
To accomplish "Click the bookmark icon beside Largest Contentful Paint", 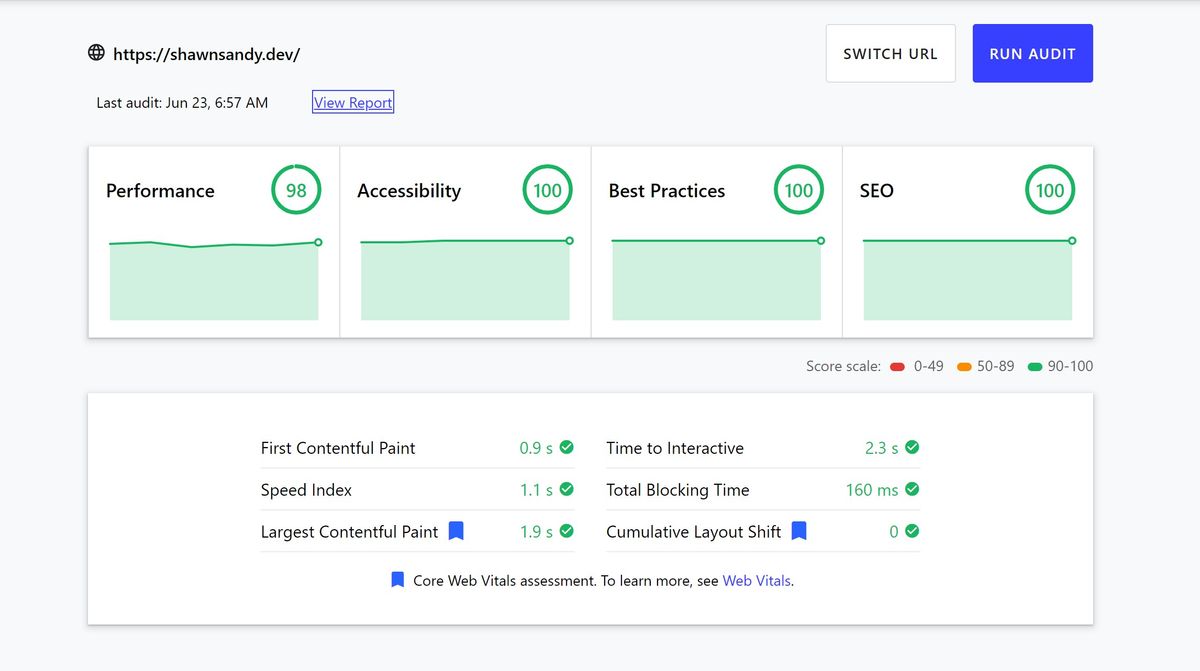I will coord(456,531).
